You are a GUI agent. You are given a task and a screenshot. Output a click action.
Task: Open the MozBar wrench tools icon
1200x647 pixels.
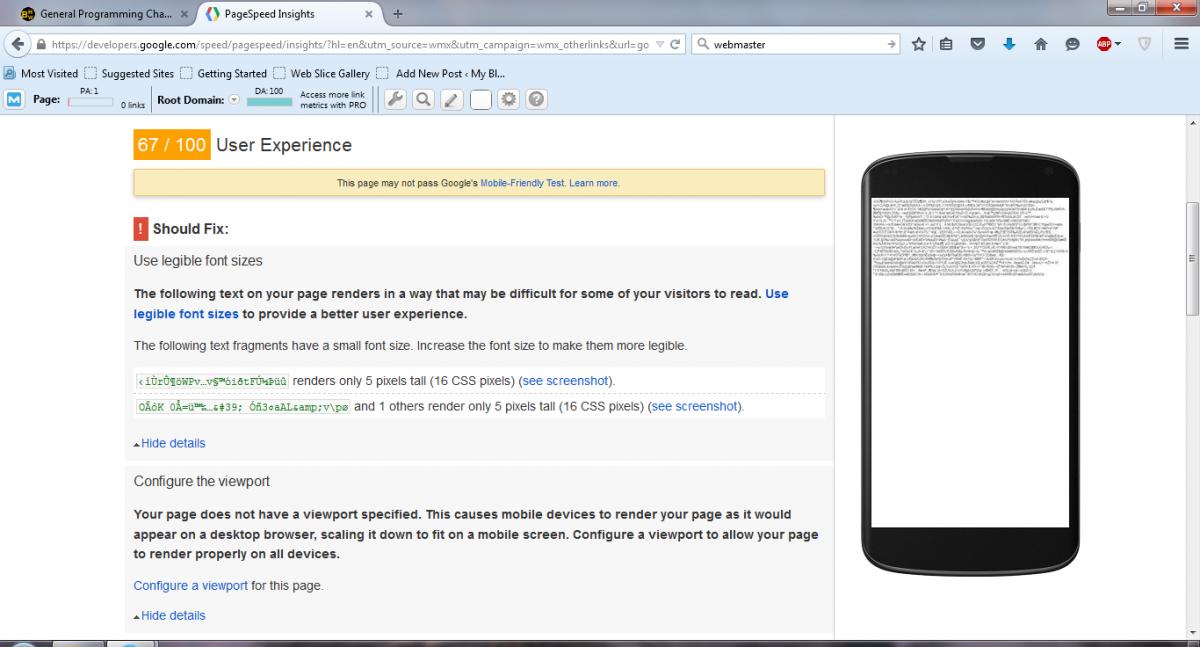[395, 99]
